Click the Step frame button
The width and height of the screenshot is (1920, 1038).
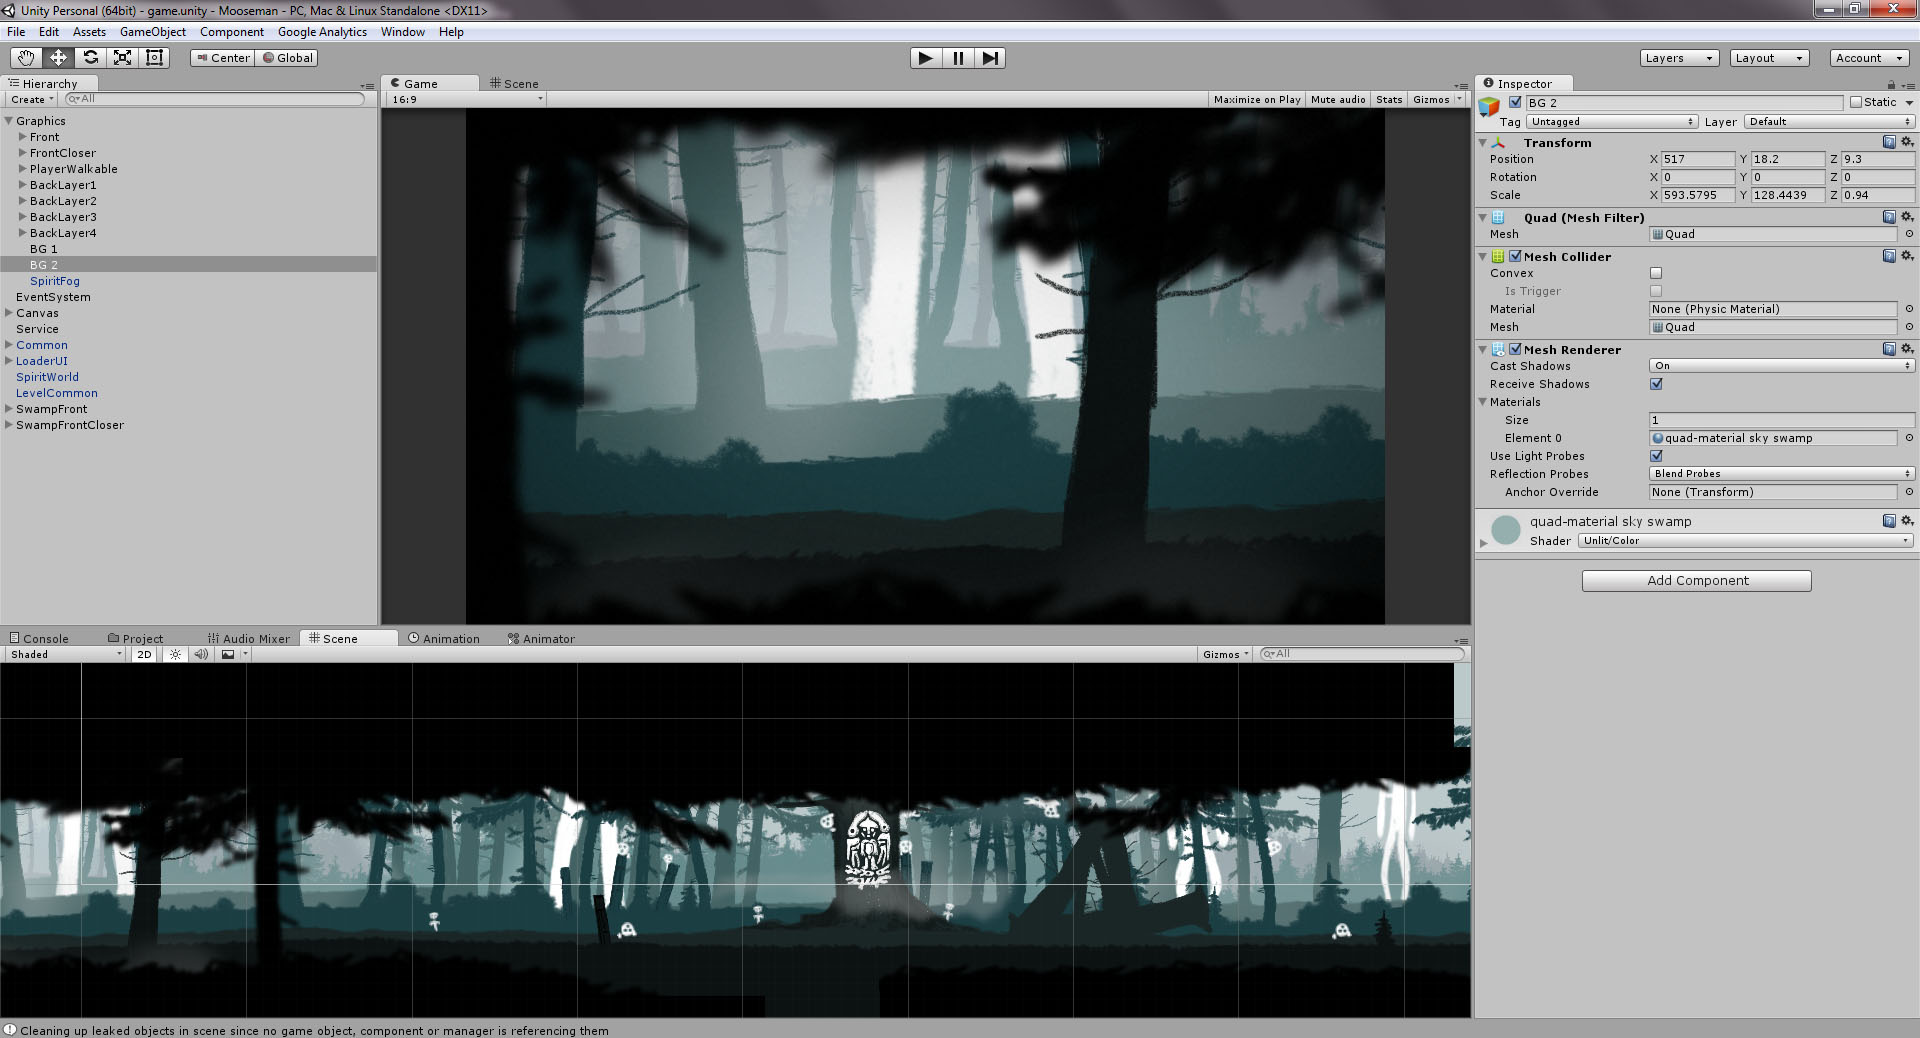point(989,58)
